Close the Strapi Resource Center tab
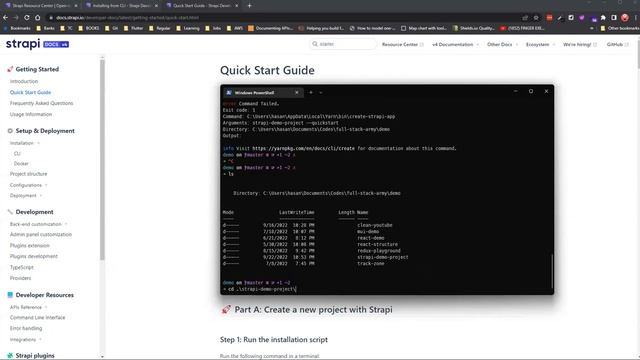This screenshot has height=360, width=640. pyautogui.click(x=76, y=6)
